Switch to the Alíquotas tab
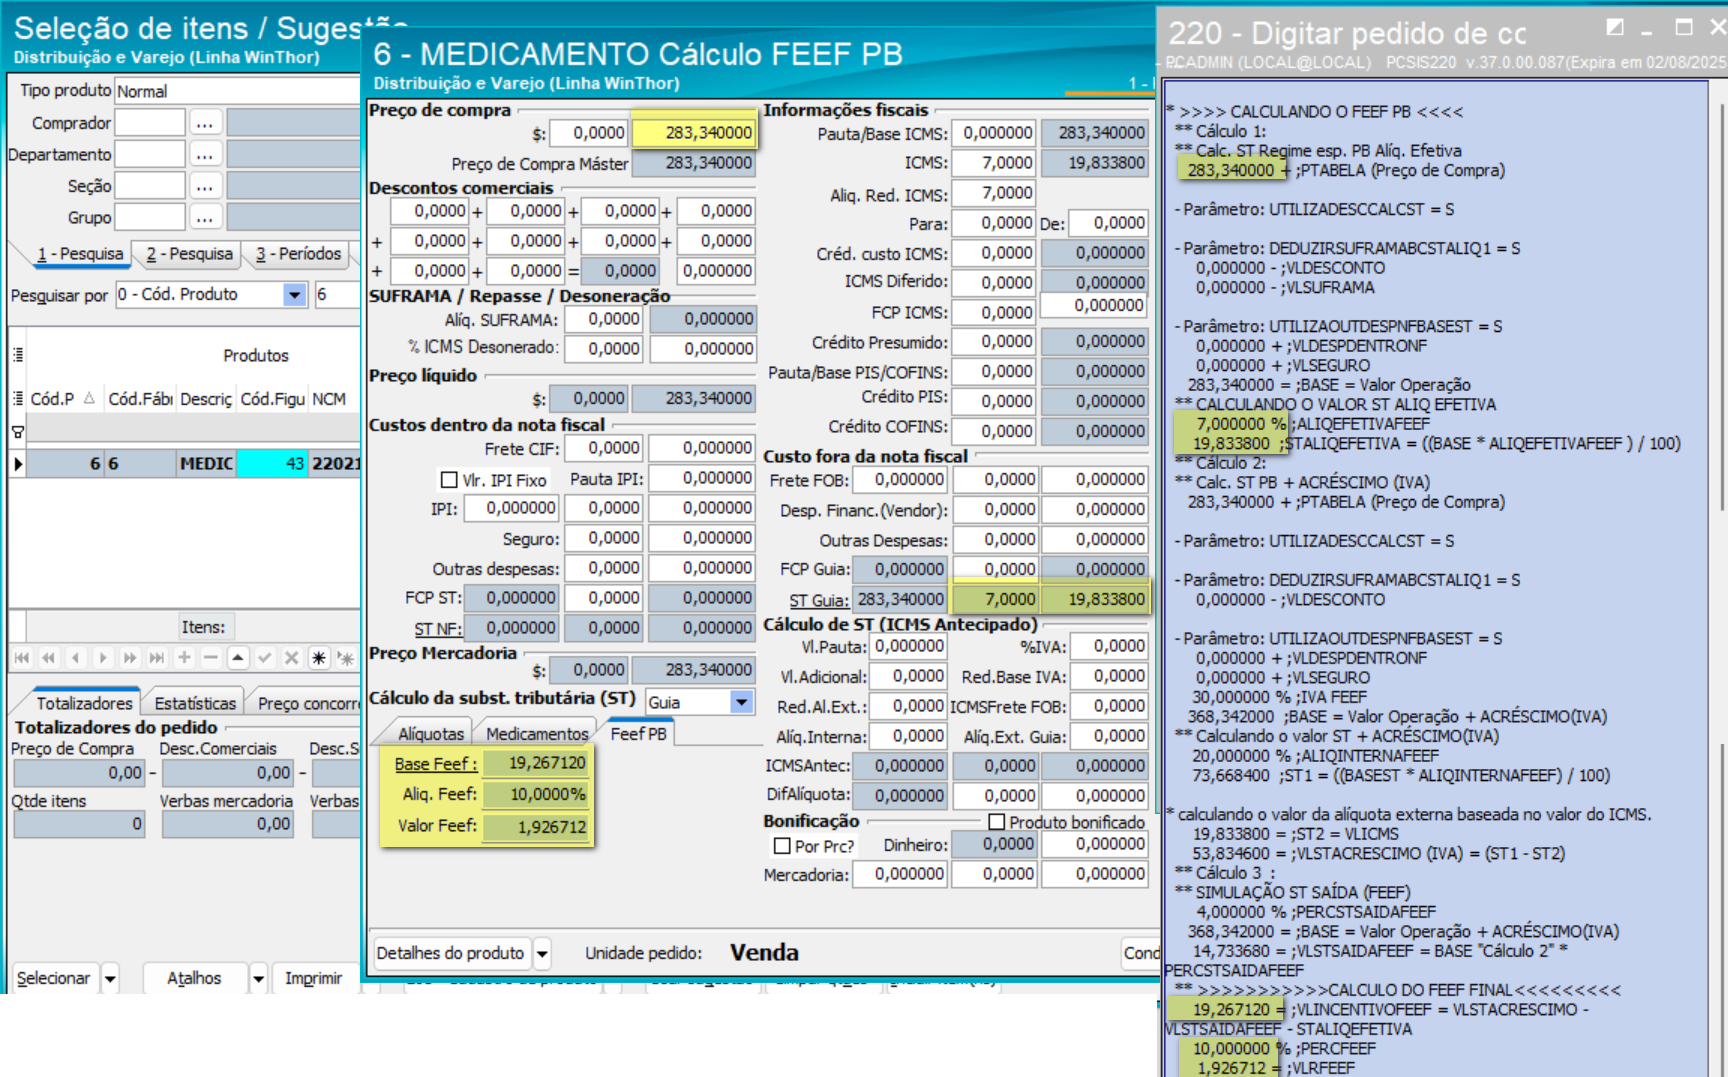This screenshot has width=1728, height=1077. pyautogui.click(x=431, y=734)
